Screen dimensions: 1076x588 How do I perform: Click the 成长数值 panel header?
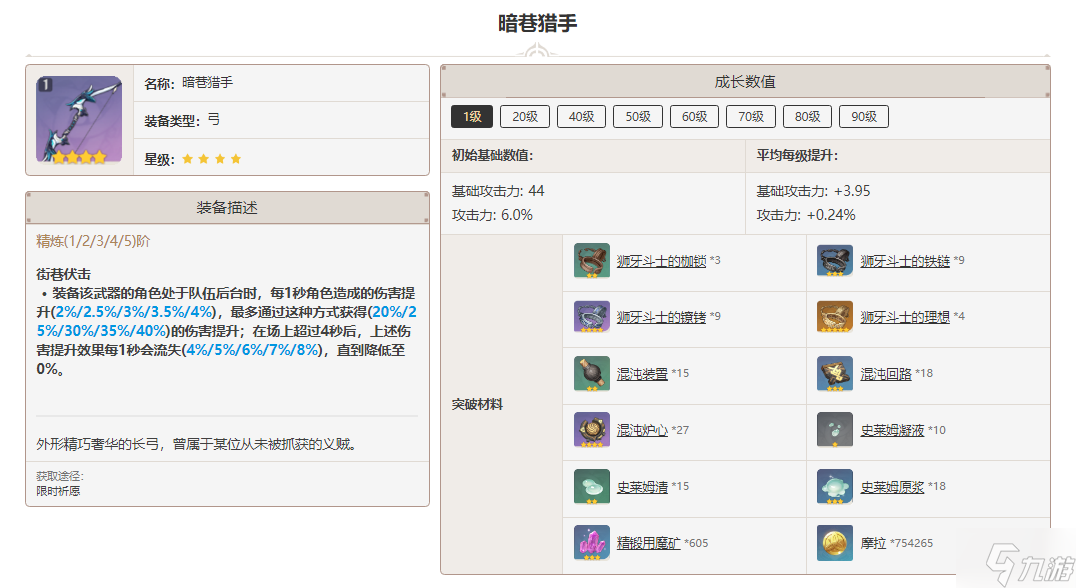pyautogui.click(x=745, y=82)
